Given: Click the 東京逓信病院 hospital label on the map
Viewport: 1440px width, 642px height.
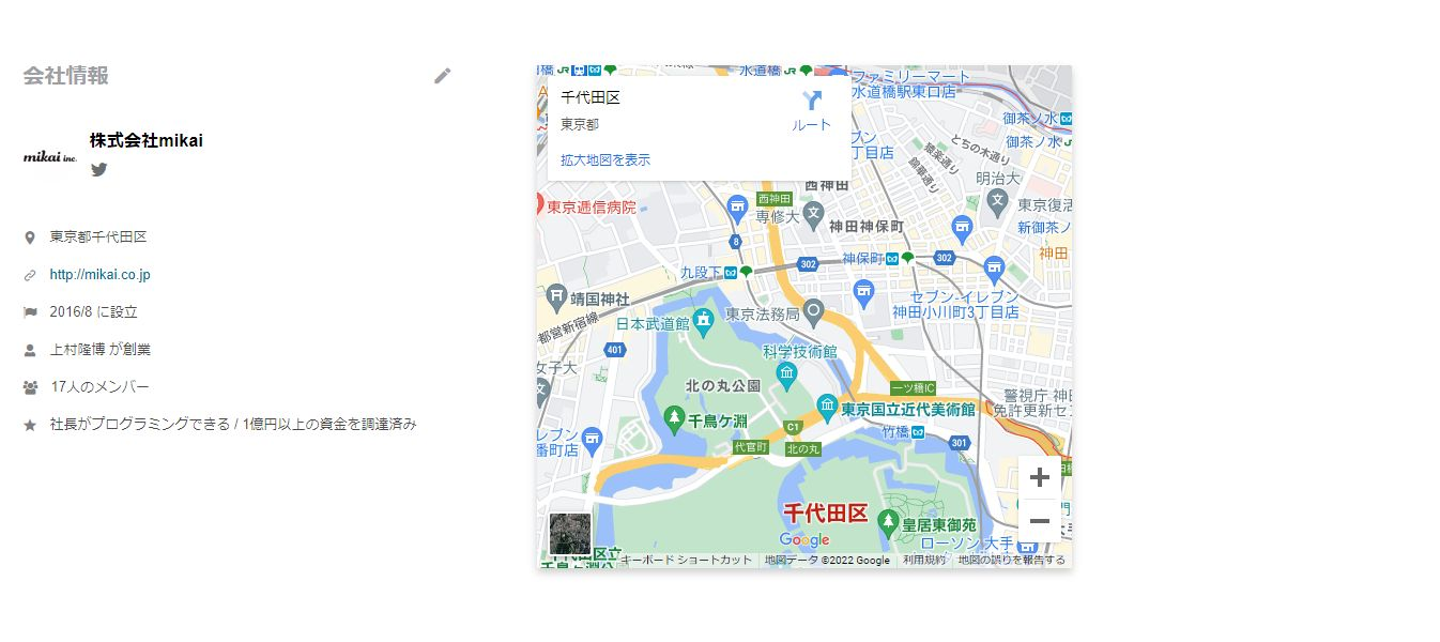Looking at the screenshot, I should click(x=591, y=208).
